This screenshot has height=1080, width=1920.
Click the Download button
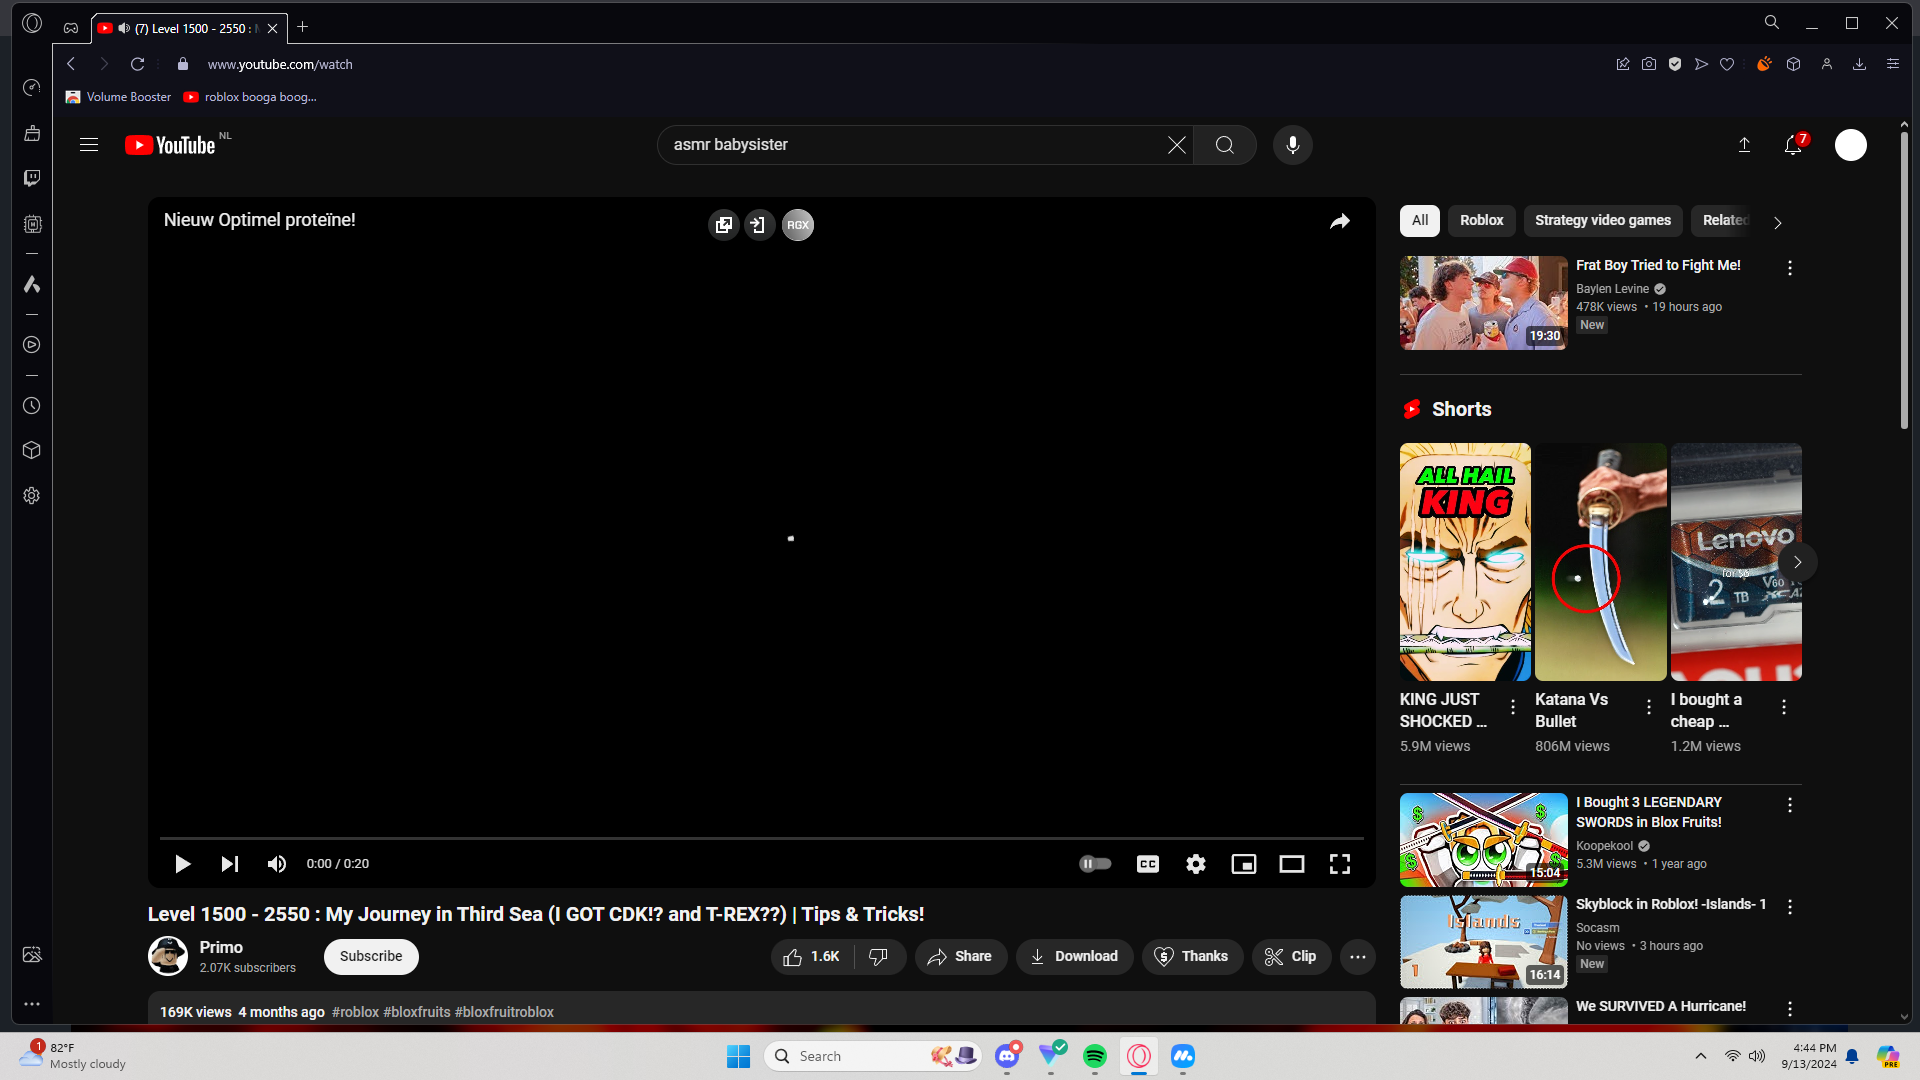tap(1074, 957)
